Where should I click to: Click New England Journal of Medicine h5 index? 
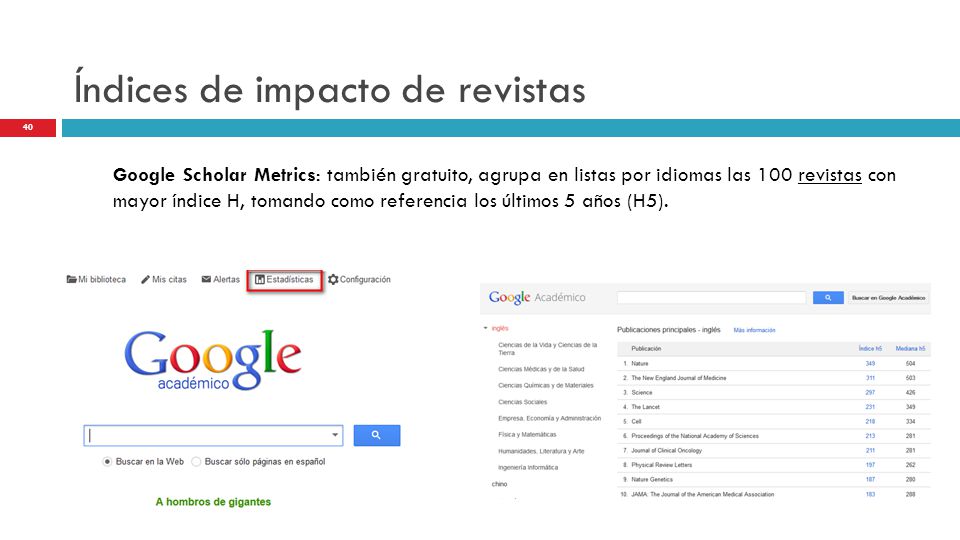point(870,378)
